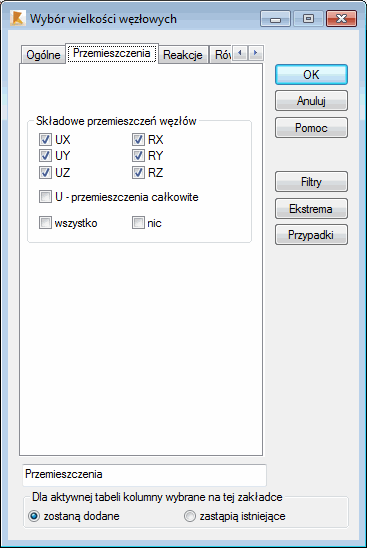Switch to the Ogólne tab
Screen dimensions: 367x548
[x=43, y=55]
